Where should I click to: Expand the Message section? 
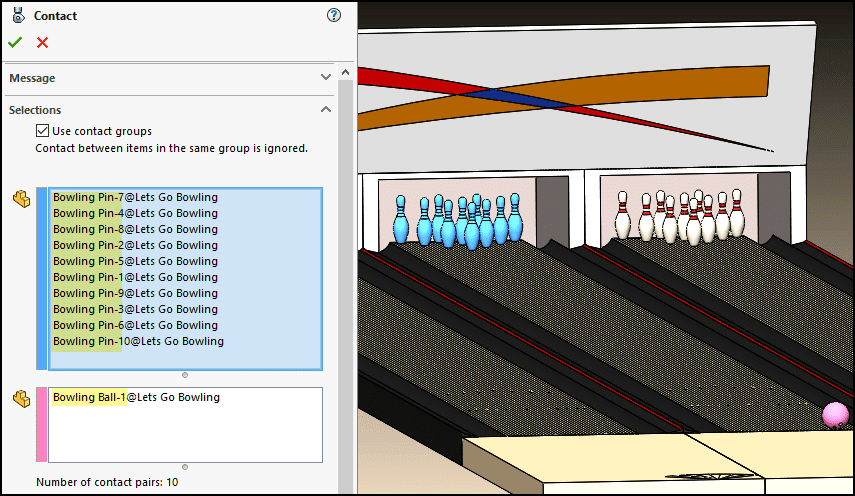(326, 77)
